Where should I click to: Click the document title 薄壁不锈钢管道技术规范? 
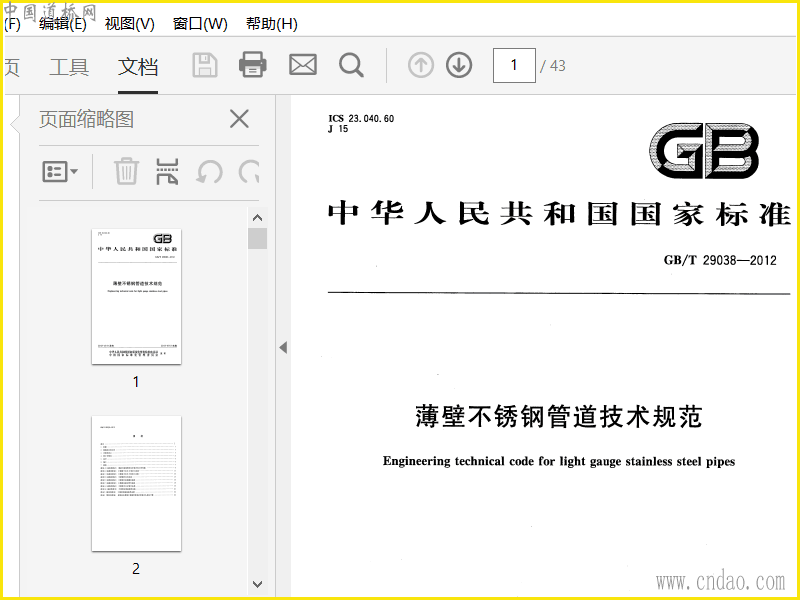(x=559, y=416)
